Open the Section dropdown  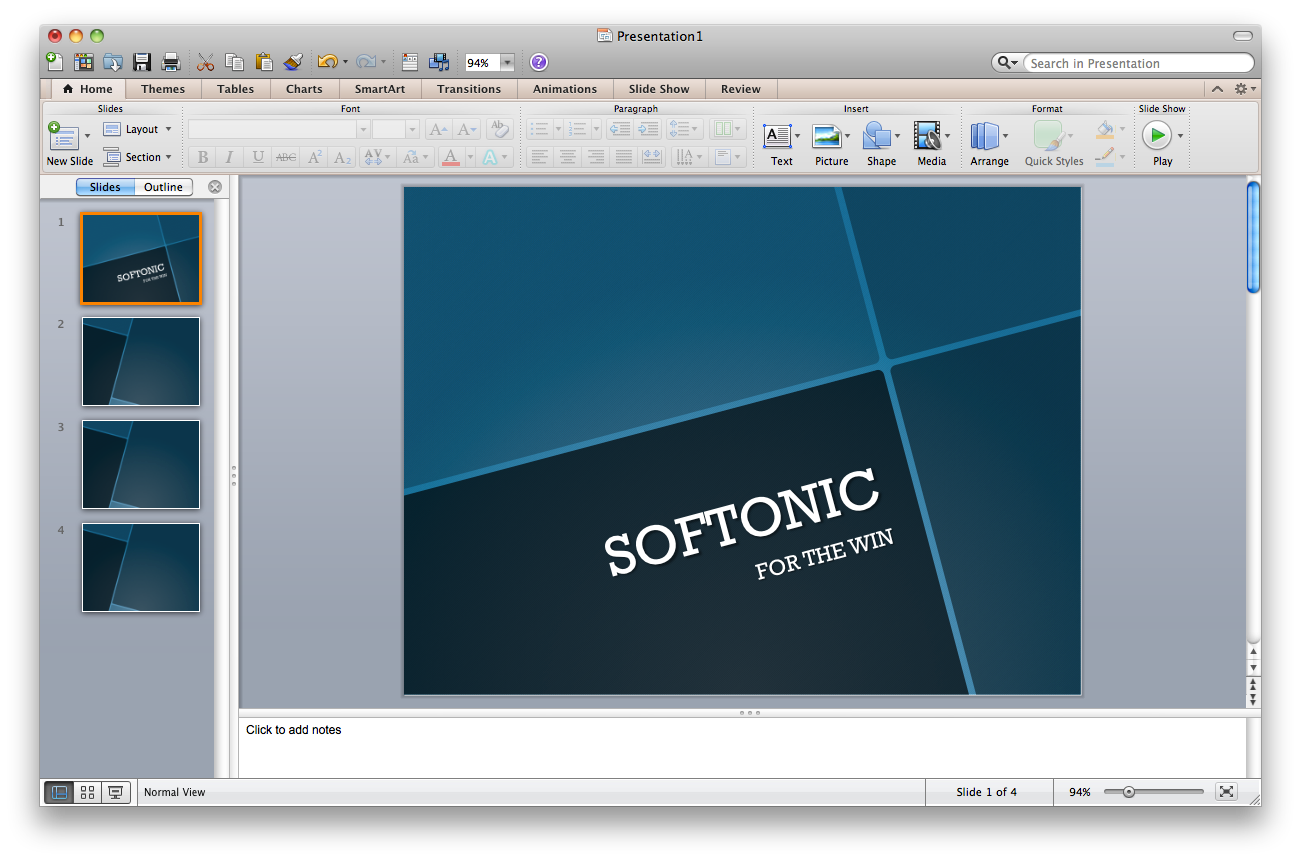(x=138, y=157)
